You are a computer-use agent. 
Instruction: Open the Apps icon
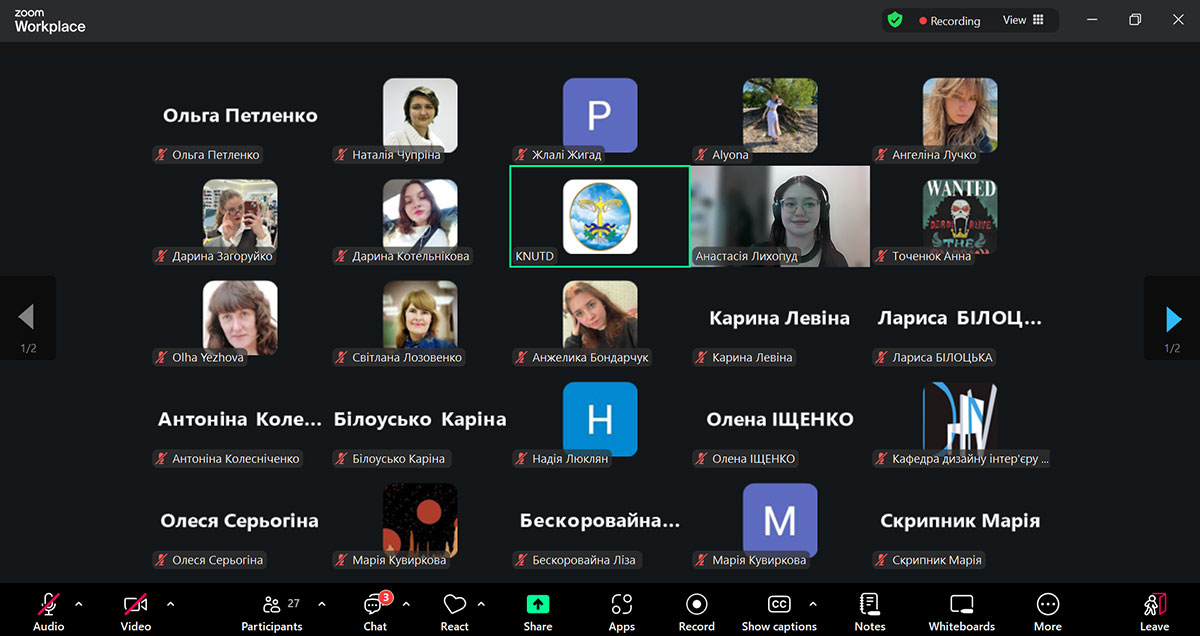coord(621,605)
